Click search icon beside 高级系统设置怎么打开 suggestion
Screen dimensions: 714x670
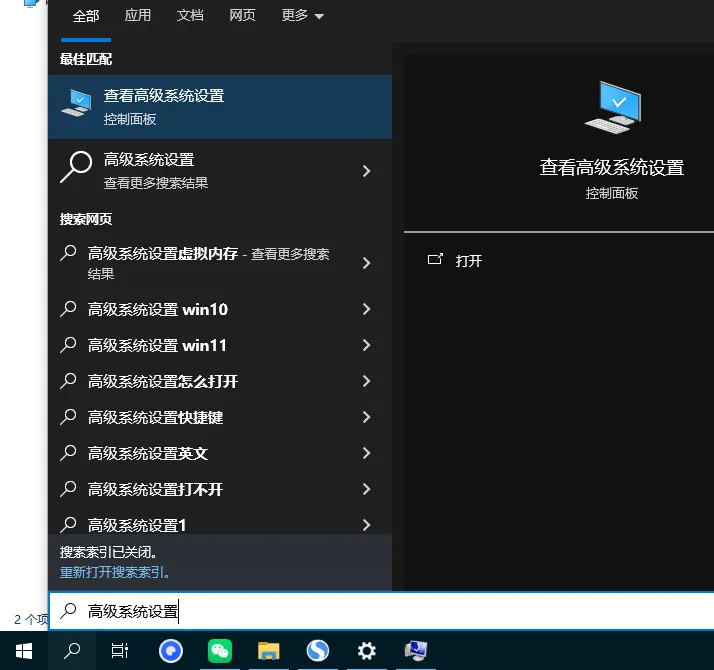pos(68,381)
